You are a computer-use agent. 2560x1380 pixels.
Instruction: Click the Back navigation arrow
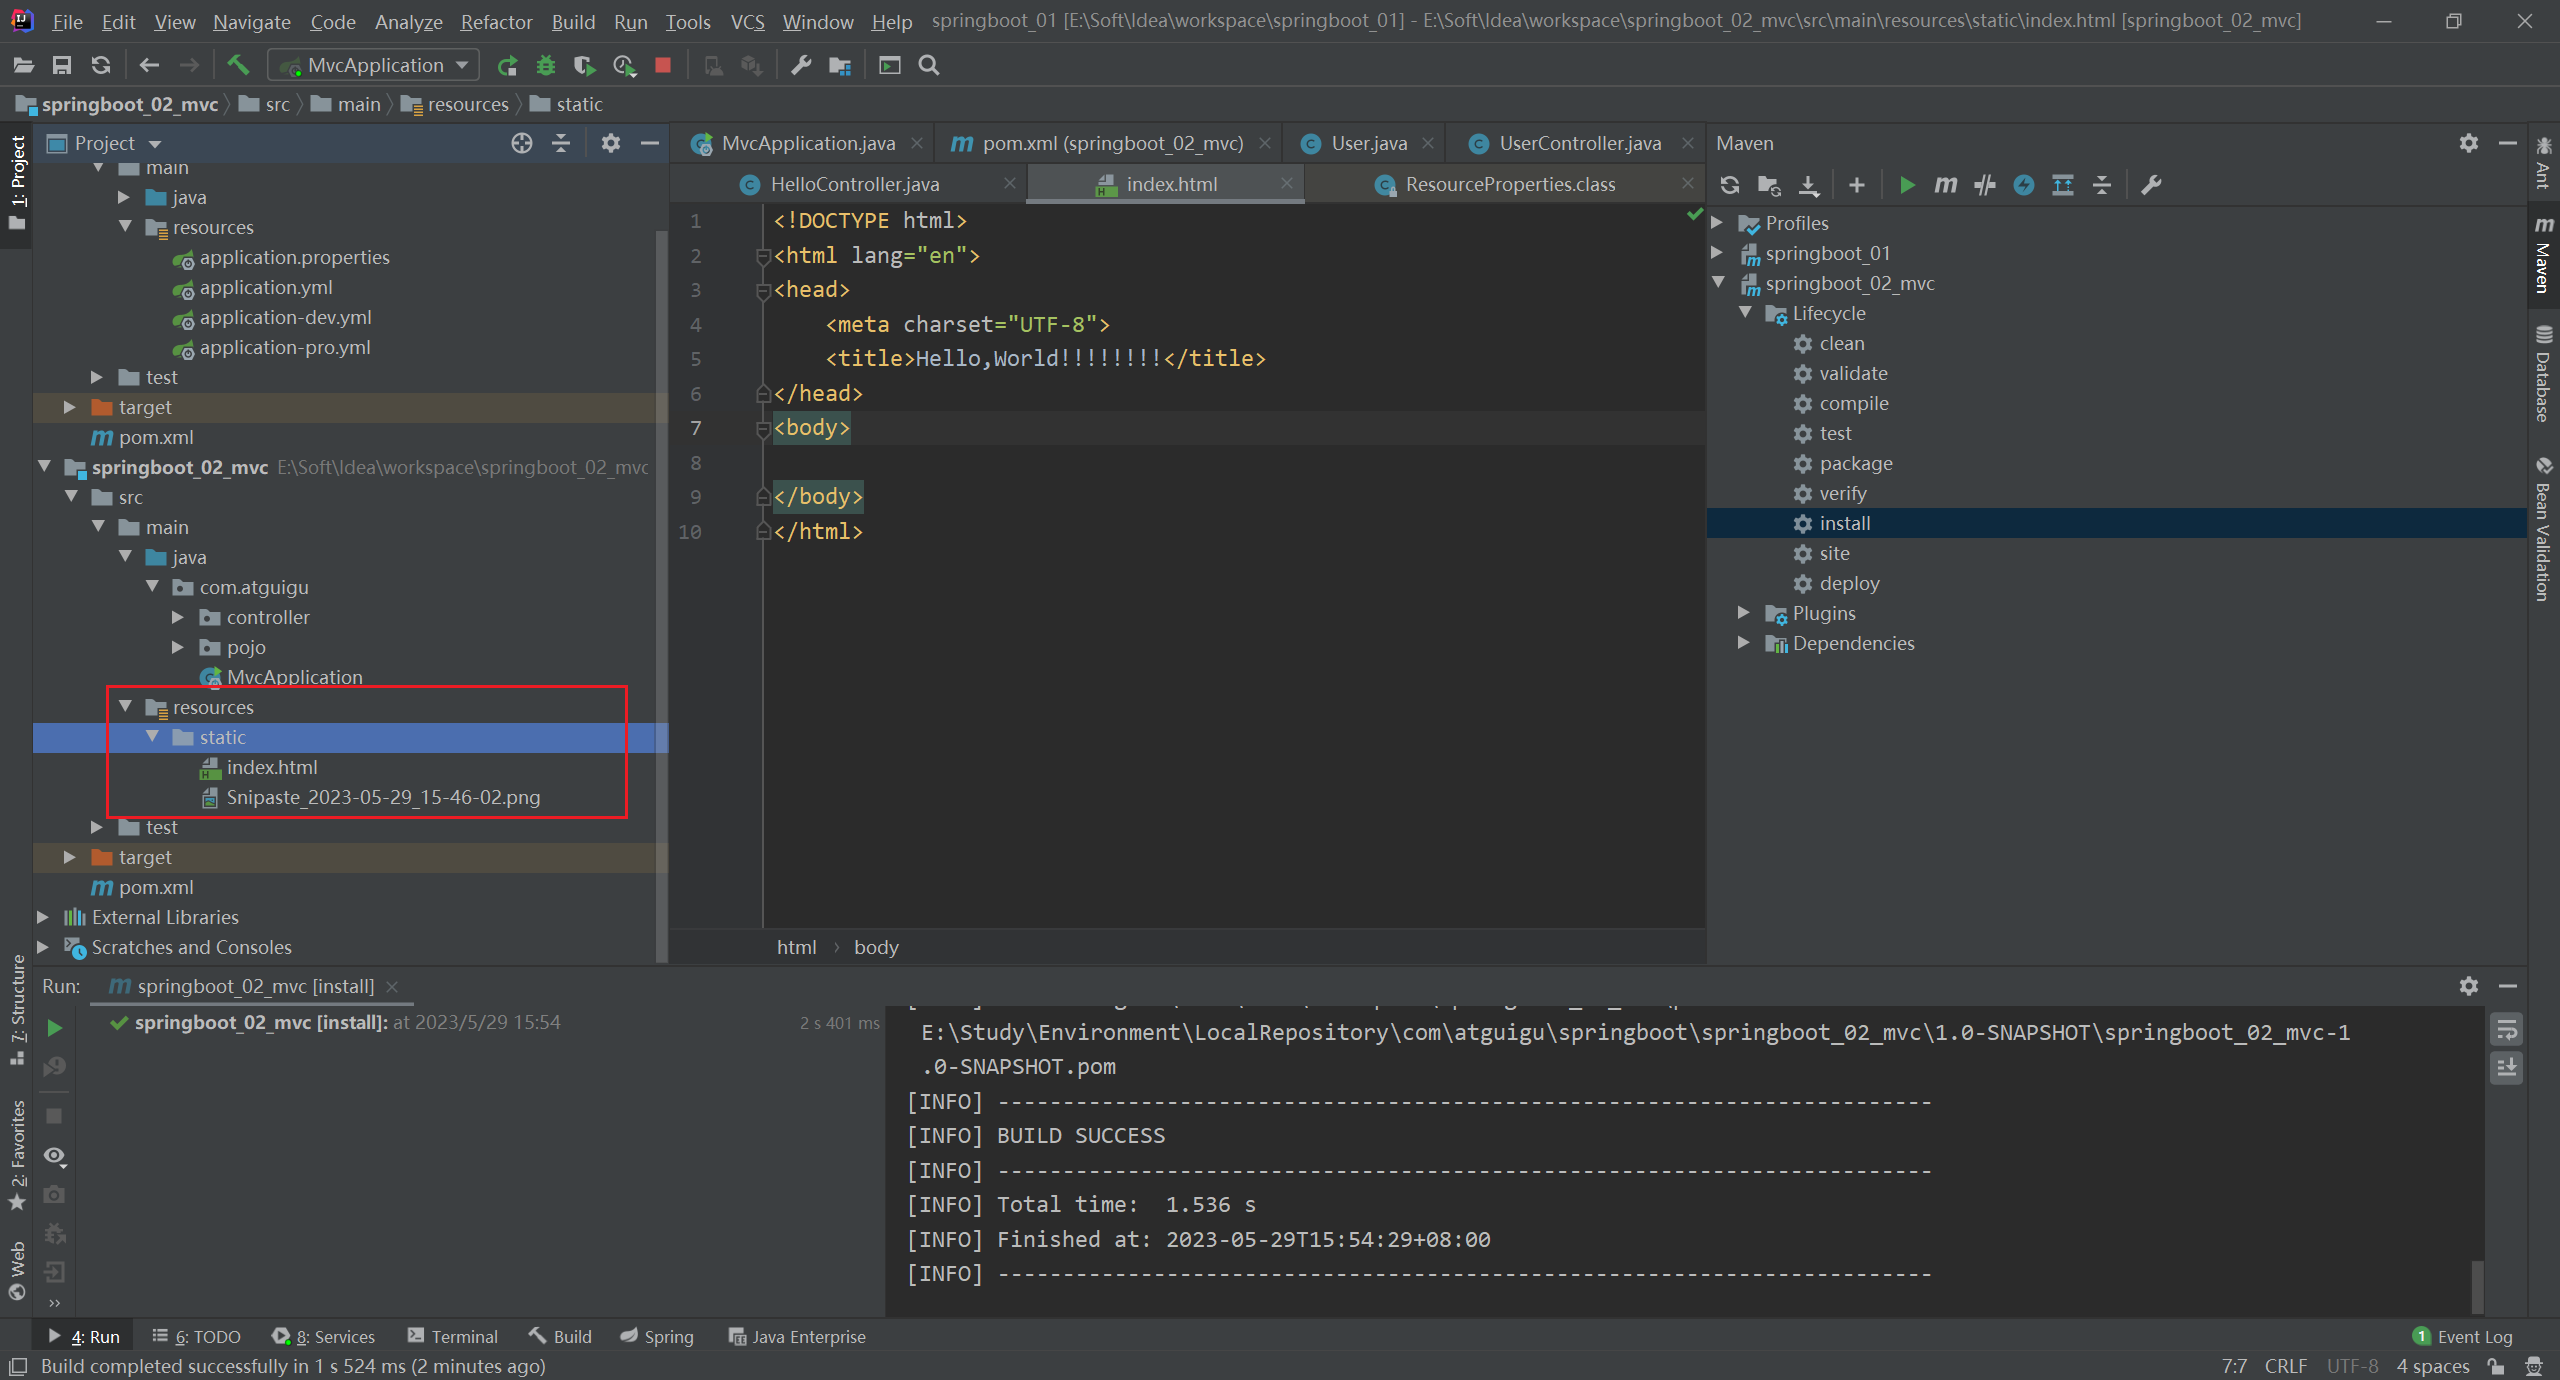[x=150, y=65]
